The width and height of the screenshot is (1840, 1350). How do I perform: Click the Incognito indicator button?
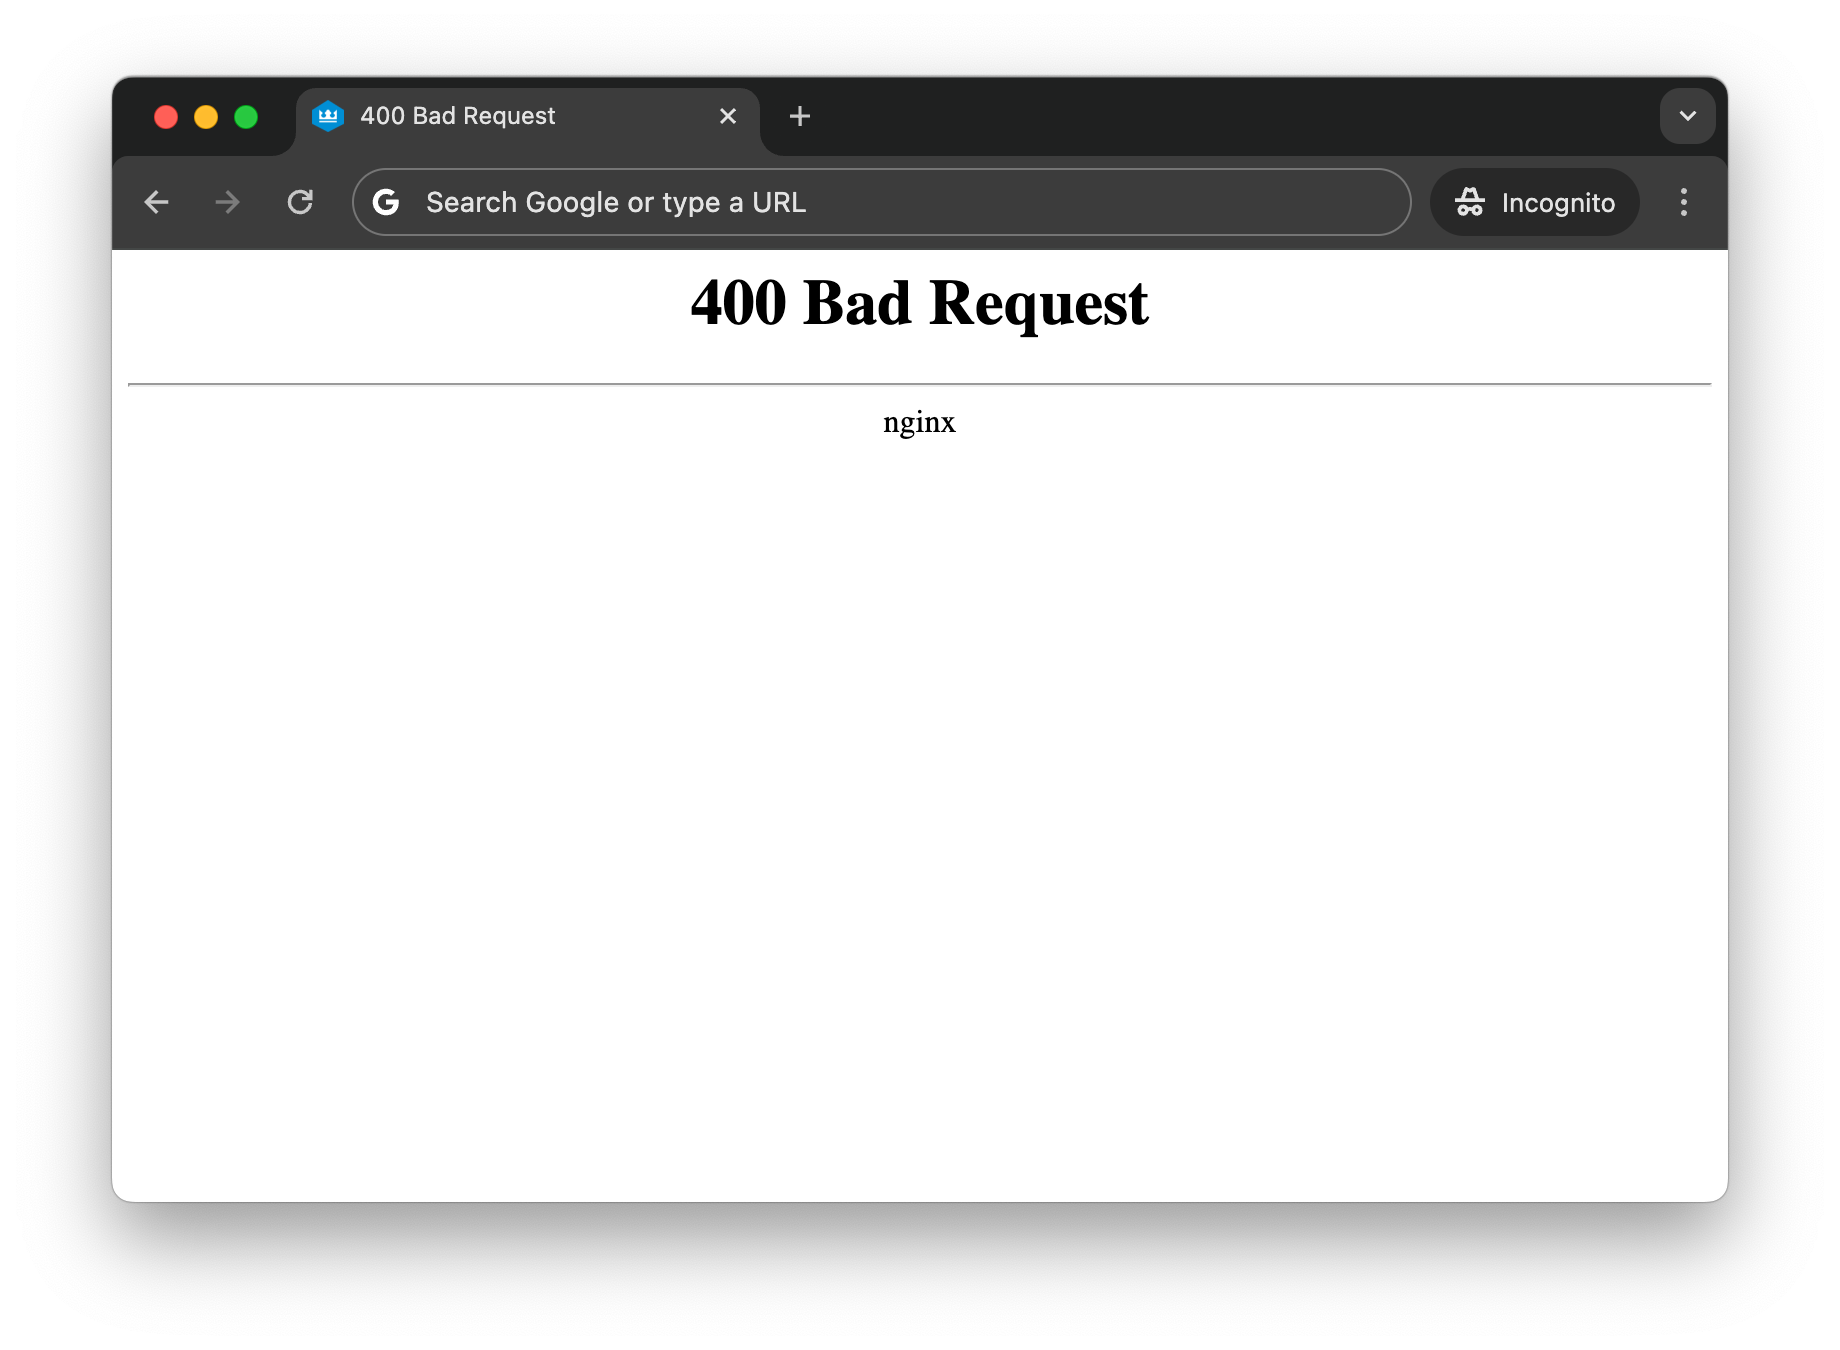coord(1535,202)
